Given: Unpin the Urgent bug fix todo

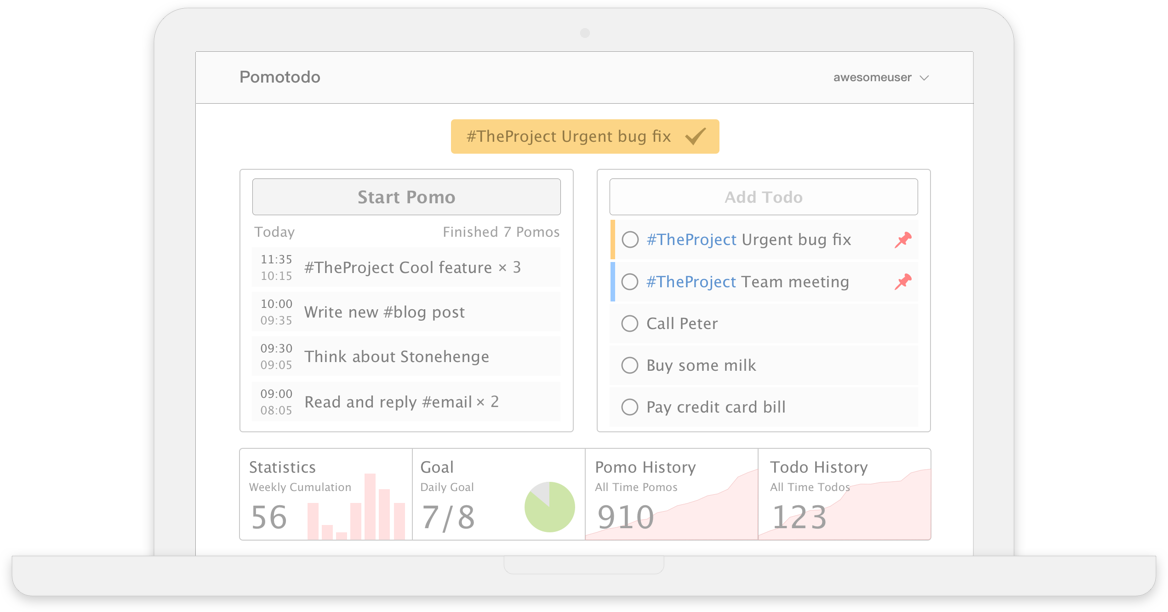Looking at the screenshot, I should click(x=903, y=240).
